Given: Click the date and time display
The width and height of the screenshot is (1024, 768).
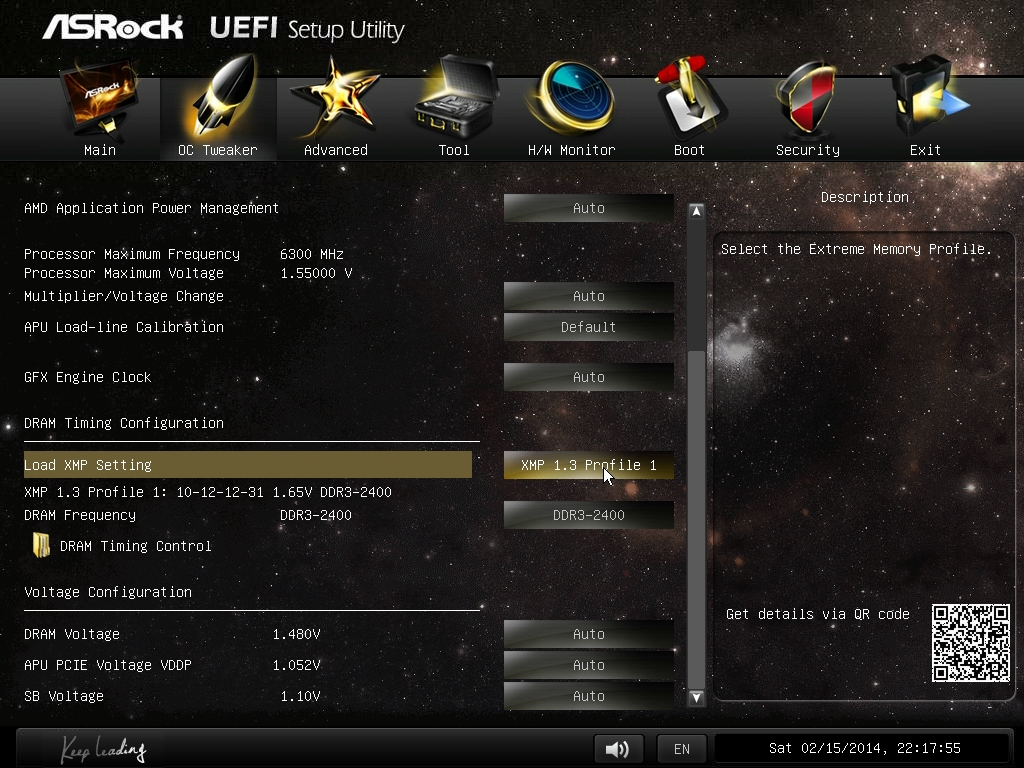Looking at the screenshot, I should [864, 748].
